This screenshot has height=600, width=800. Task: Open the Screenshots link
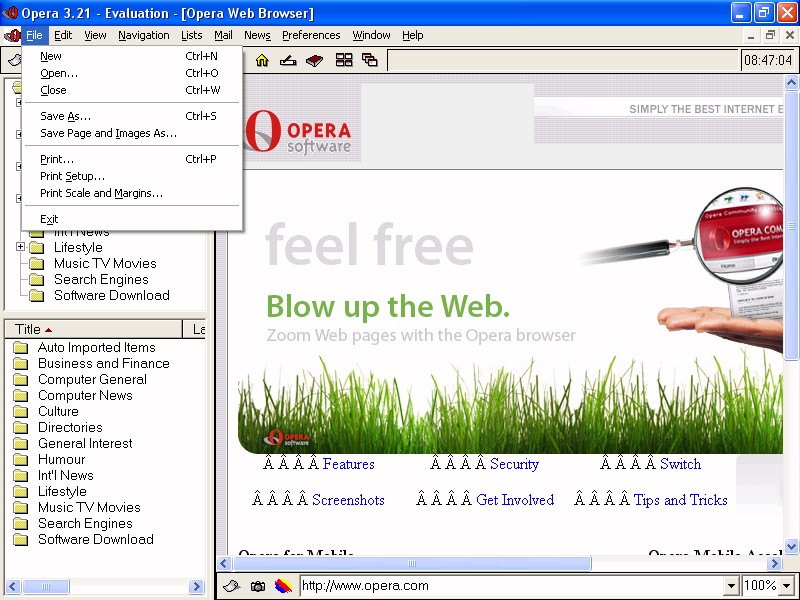[348, 499]
